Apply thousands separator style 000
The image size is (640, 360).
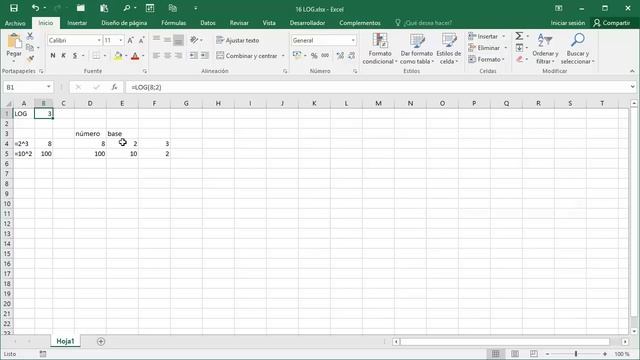(x=325, y=56)
